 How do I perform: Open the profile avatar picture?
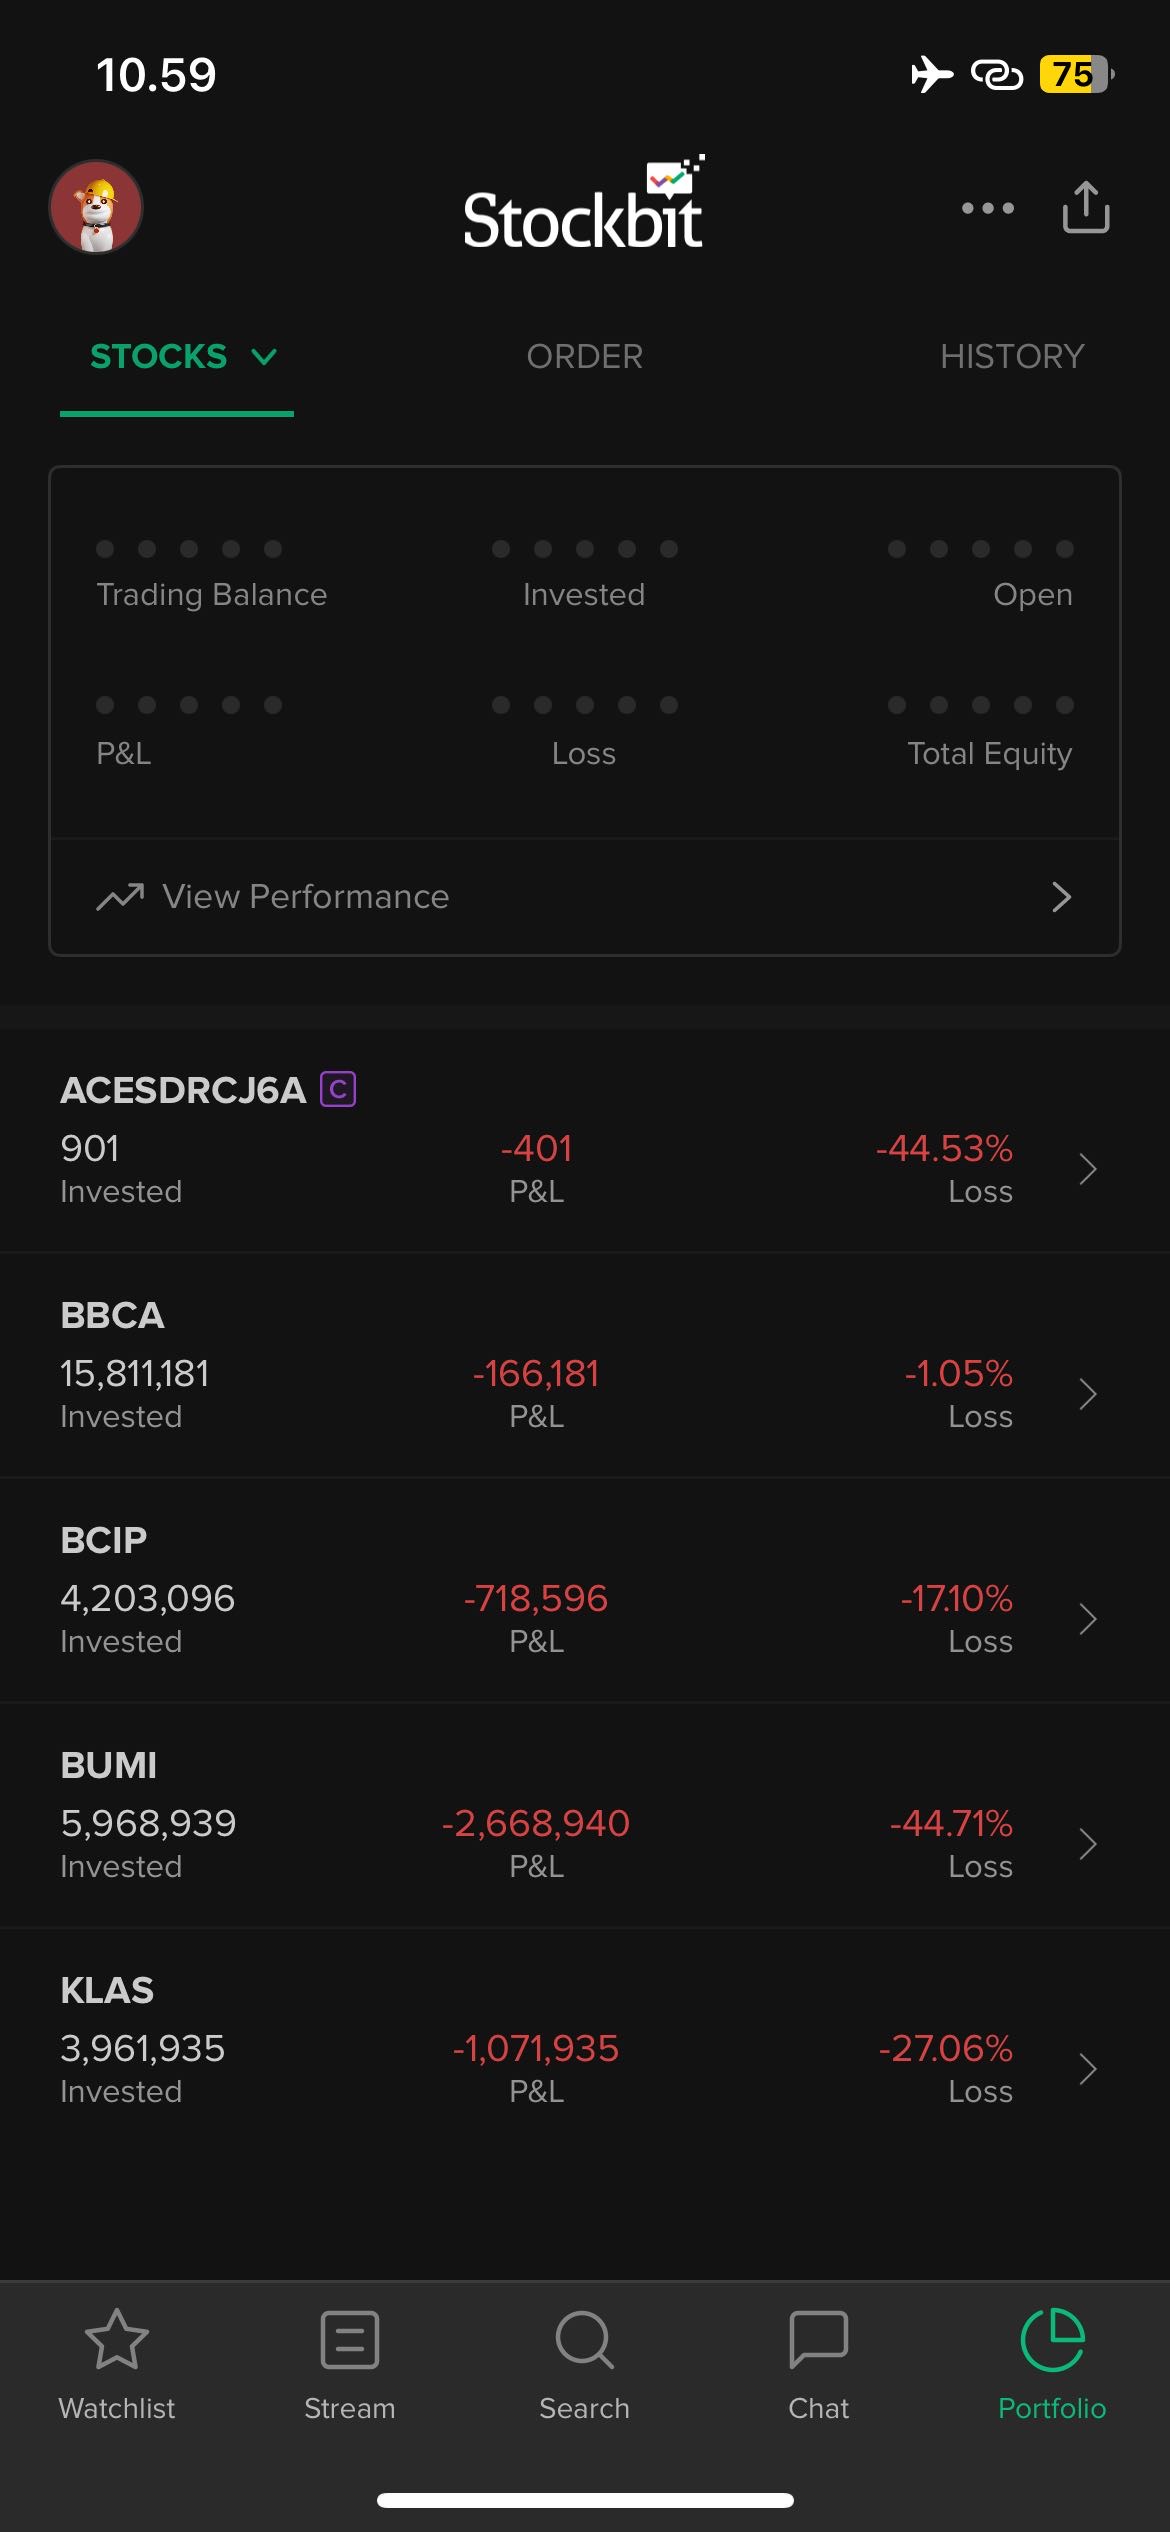[96, 207]
